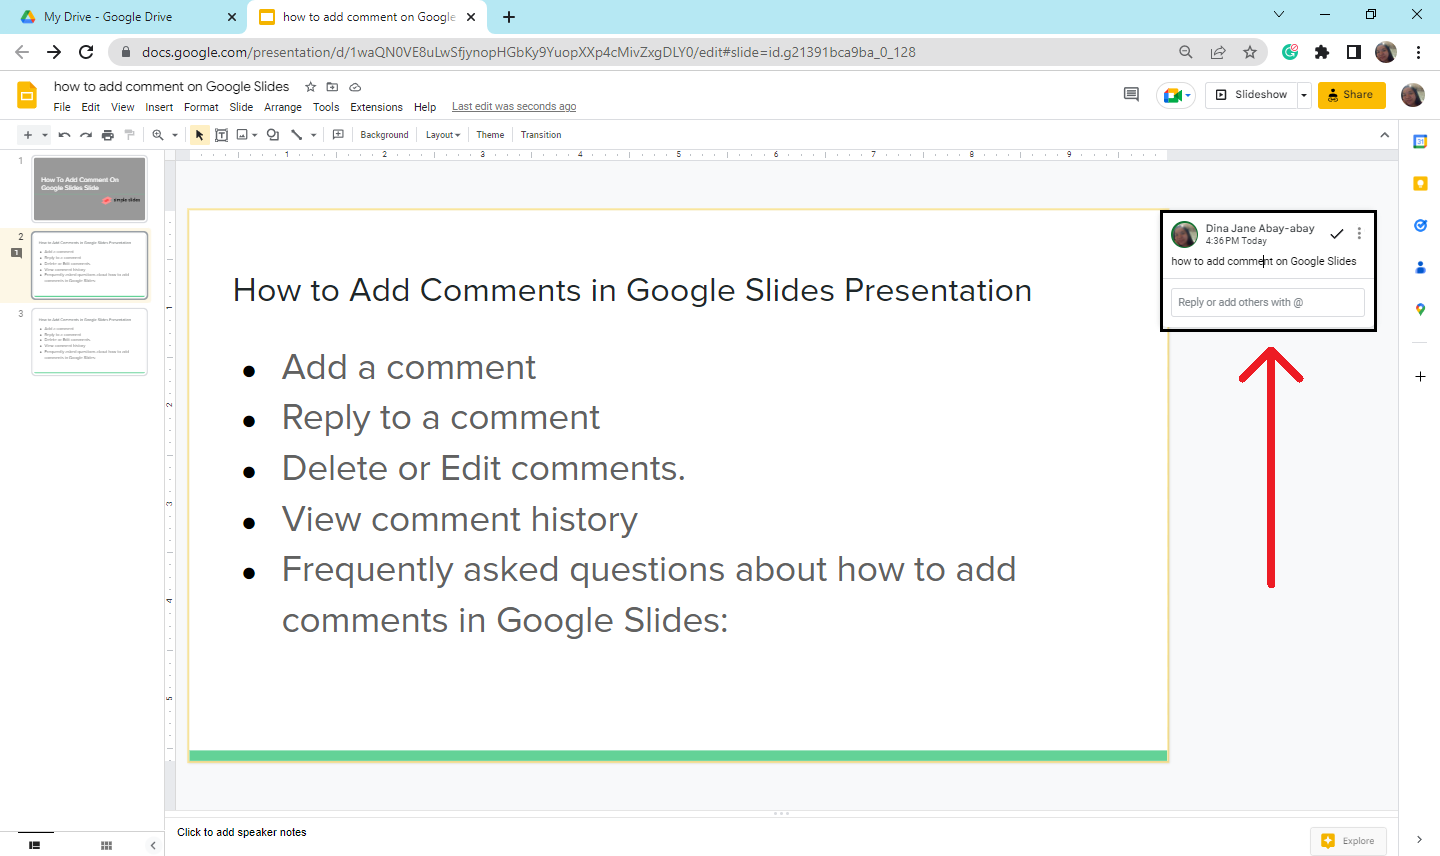Switch to the My Drive browser tab
This screenshot has height=856, width=1440.
click(x=110, y=16)
